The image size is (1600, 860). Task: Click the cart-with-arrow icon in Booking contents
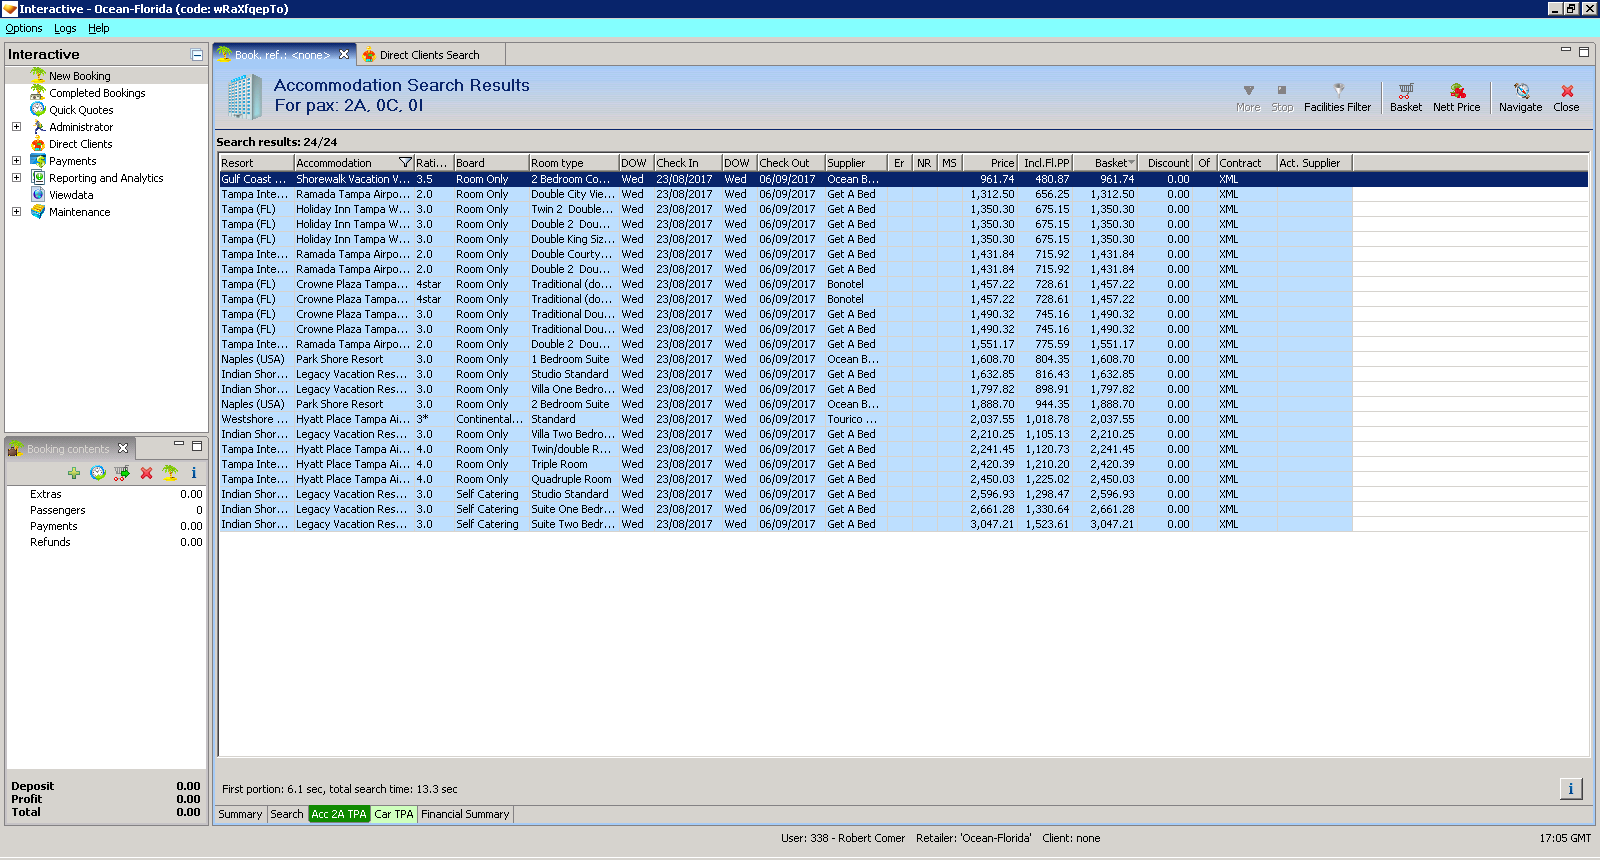[122, 473]
